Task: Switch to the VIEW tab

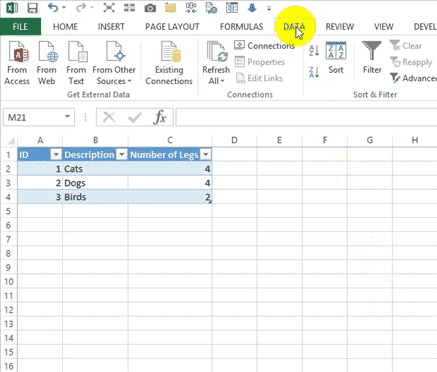Action: coord(384,27)
